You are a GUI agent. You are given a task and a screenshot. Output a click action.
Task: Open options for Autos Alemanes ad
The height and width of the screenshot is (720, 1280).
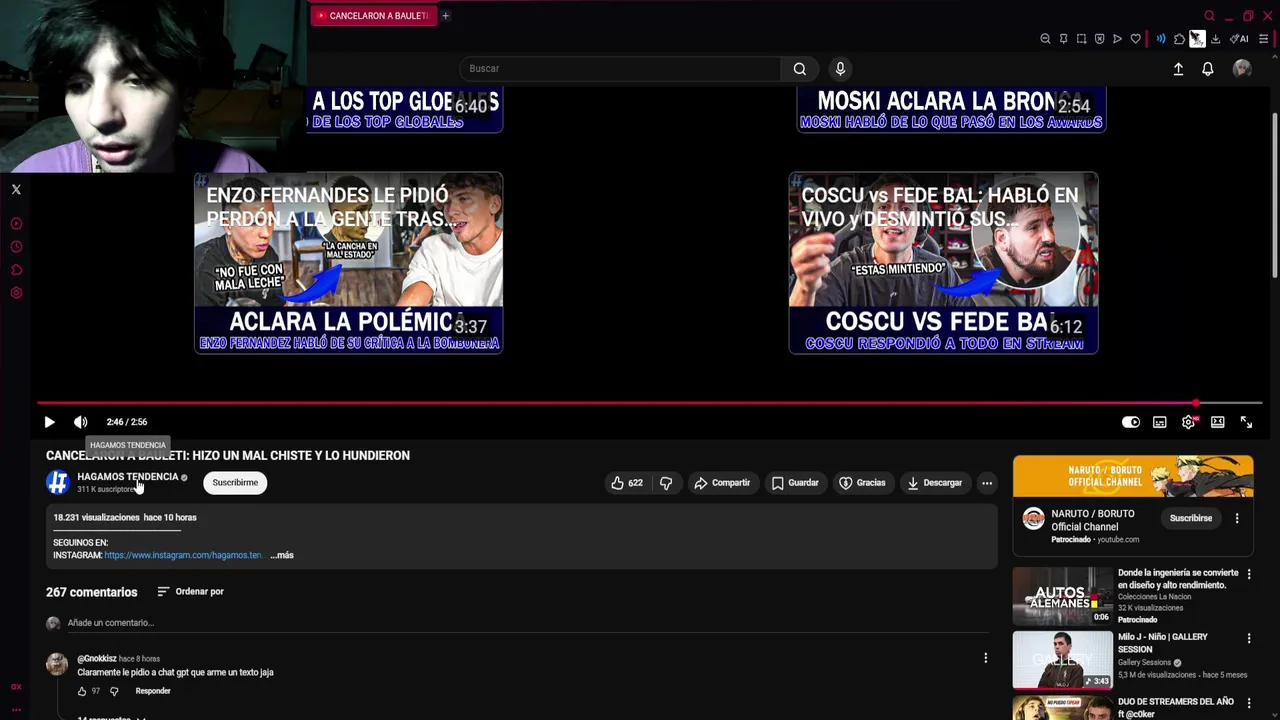[1248, 574]
